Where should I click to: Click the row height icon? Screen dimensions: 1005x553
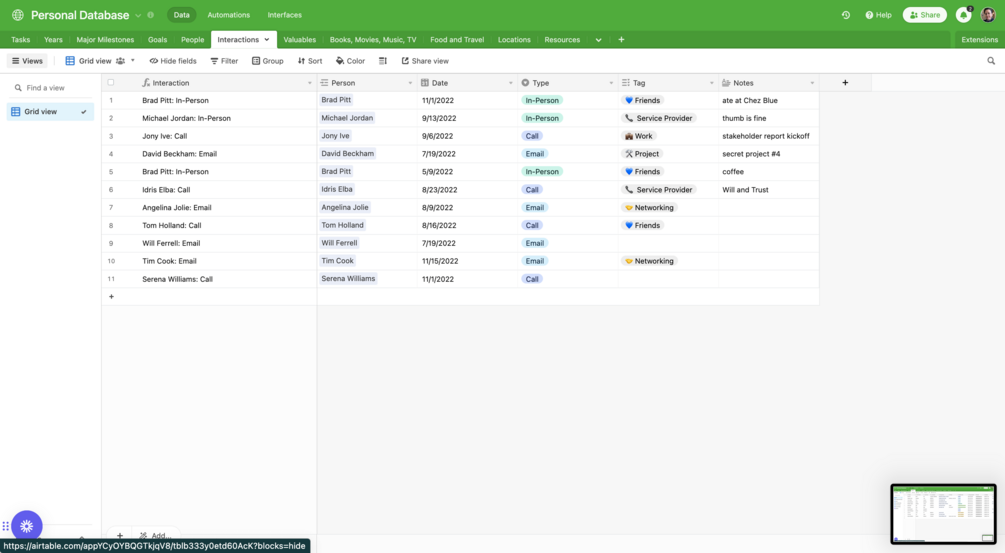[383, 61]
